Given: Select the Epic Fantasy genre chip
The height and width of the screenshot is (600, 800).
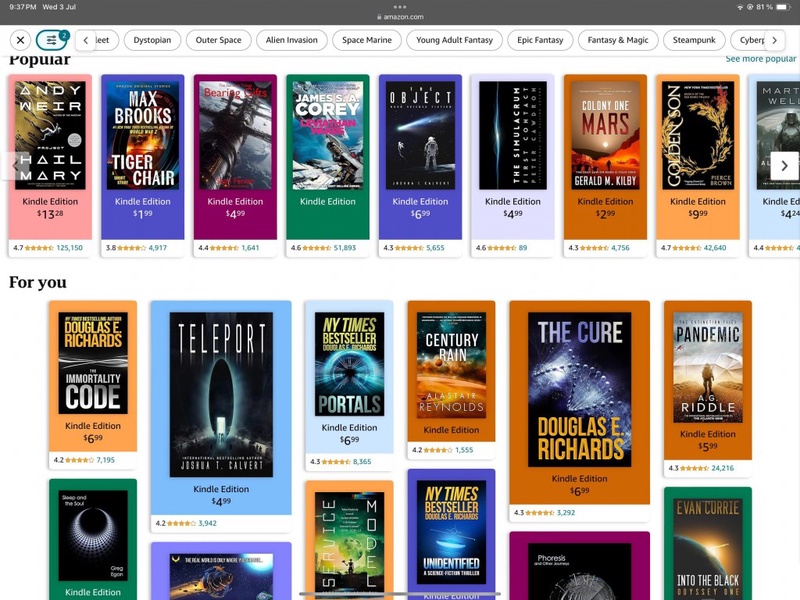Looking at the screenshot, I should 540,40.
